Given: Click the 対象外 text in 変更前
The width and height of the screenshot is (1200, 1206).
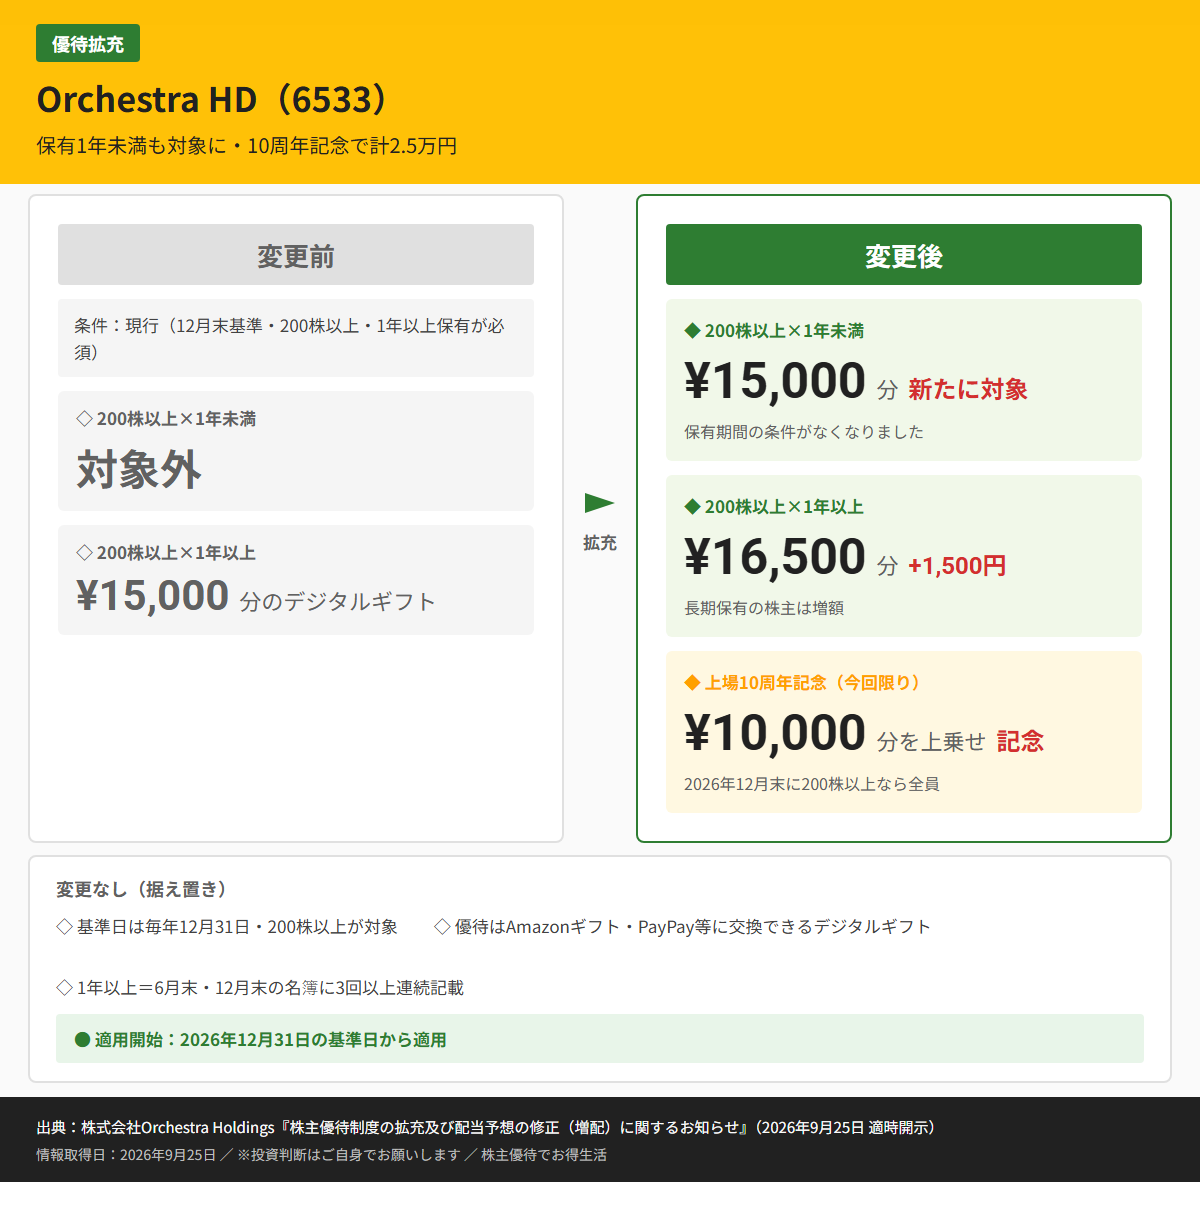Looking at the screenshot, I should (x=139, y=469).
